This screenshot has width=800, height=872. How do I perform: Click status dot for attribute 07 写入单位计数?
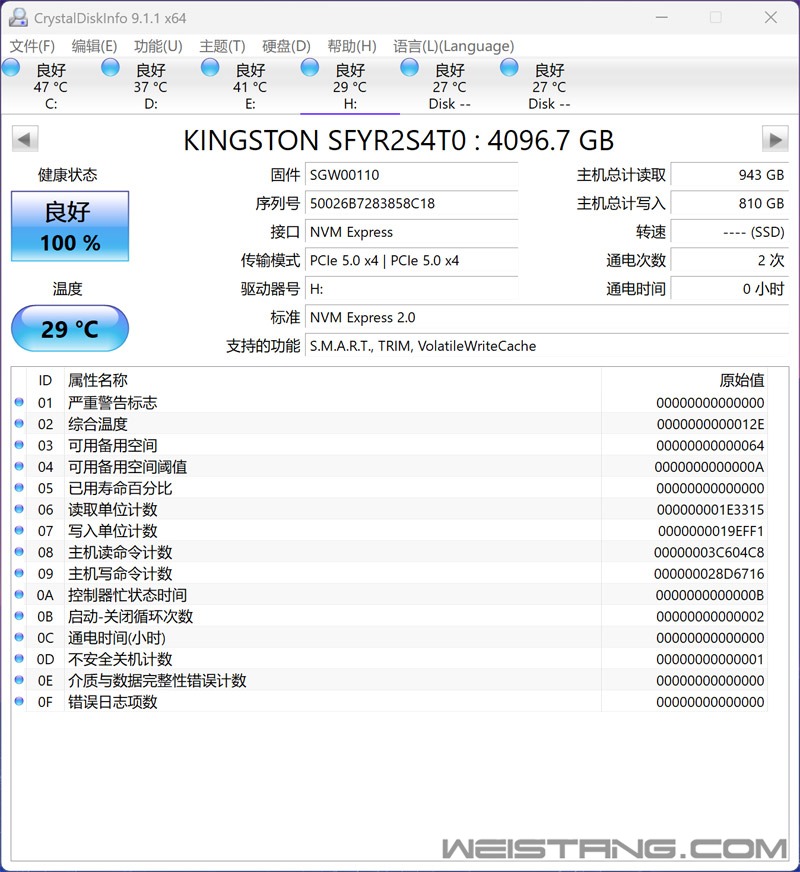tap(19, 531)
